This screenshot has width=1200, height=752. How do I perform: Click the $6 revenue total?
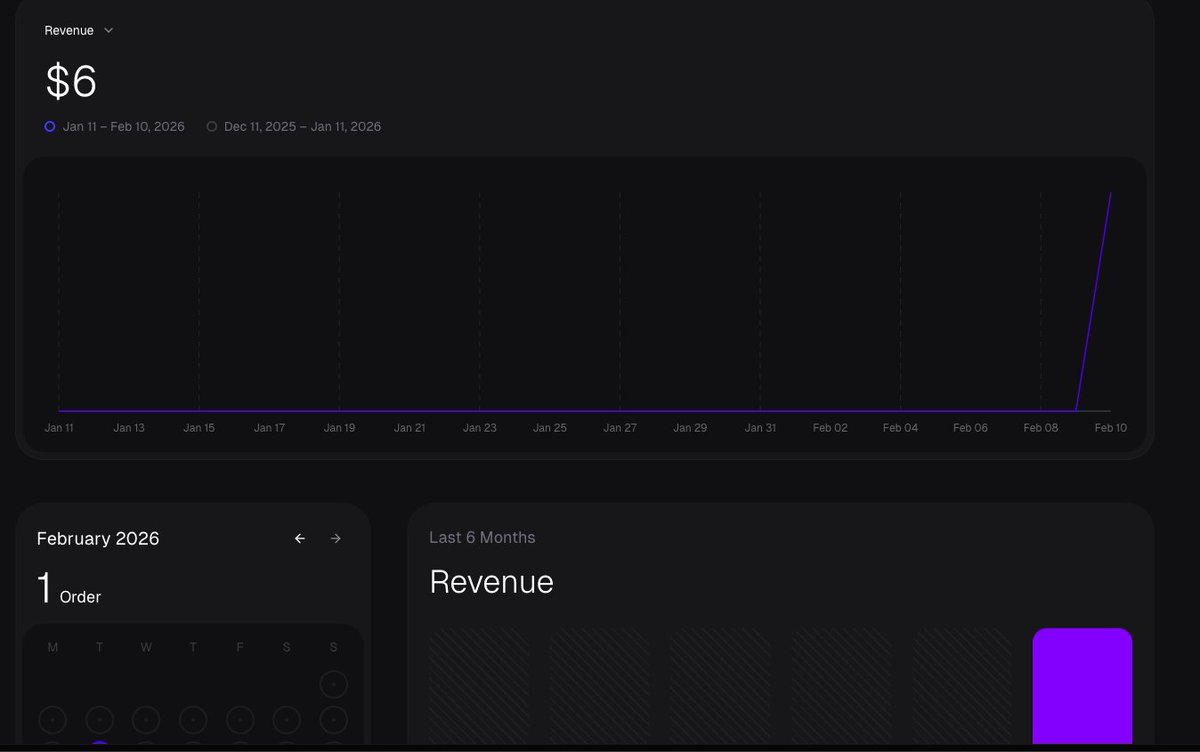coord(71,82)
